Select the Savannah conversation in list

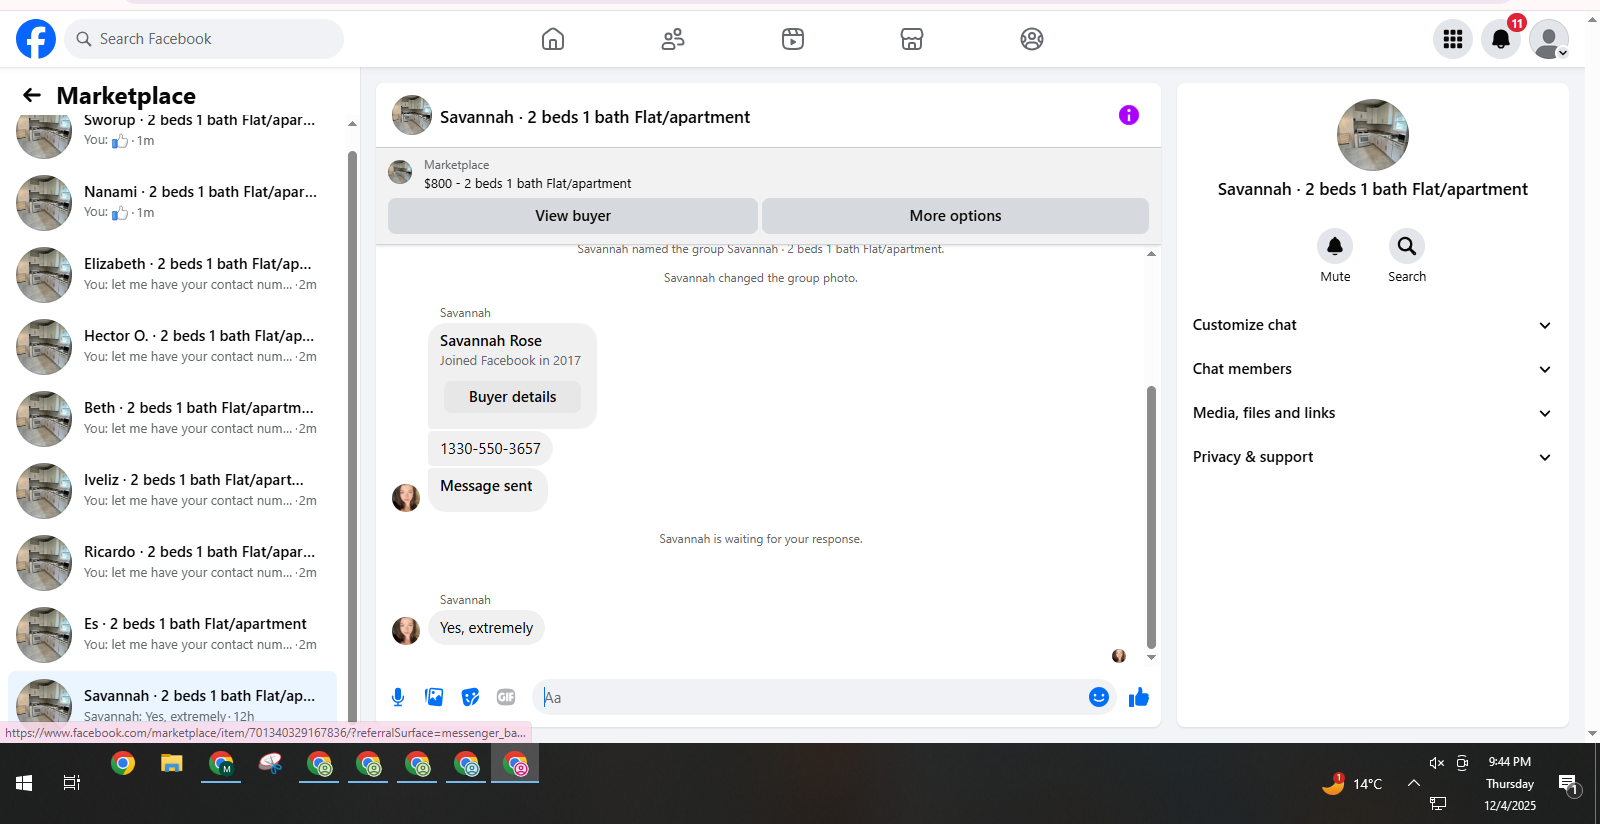tap(172, 698)
